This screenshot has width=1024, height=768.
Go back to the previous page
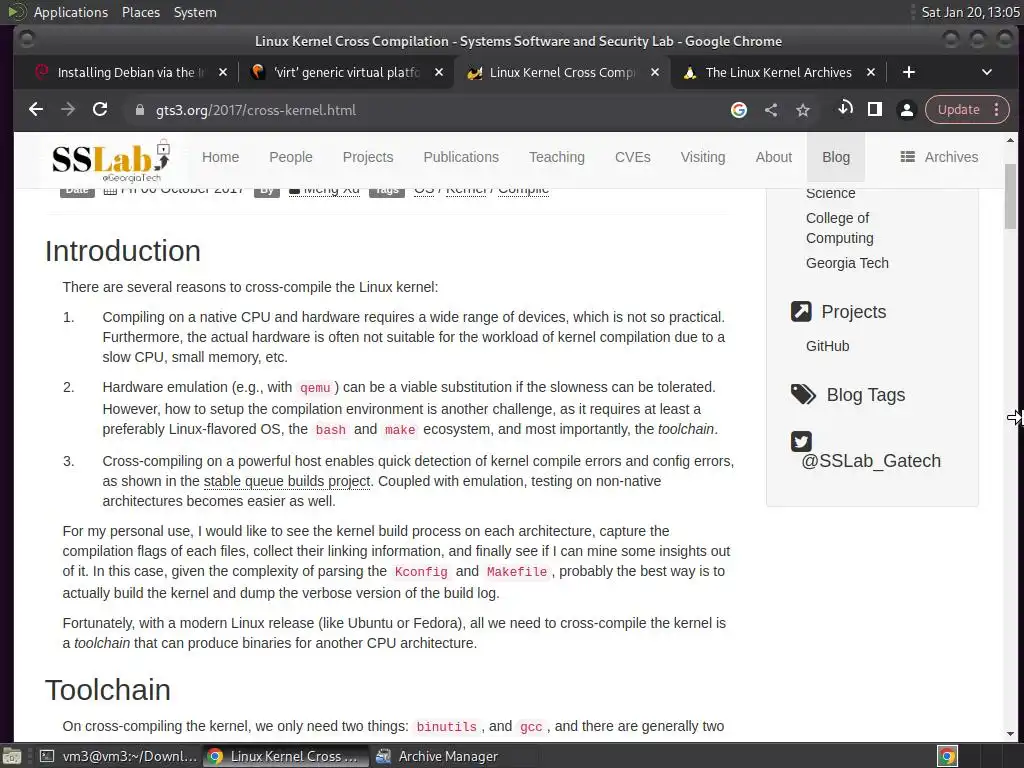36,110
